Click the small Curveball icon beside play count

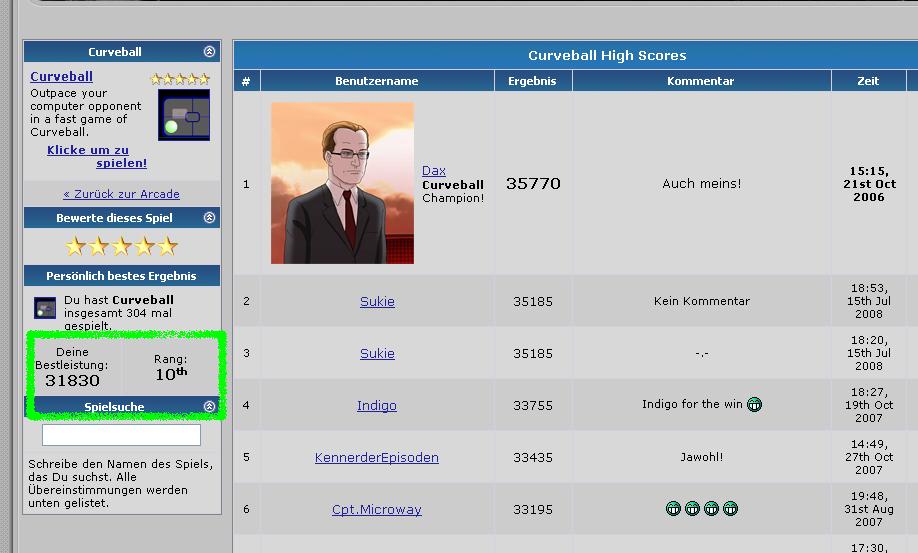click(x=45, y=308)
